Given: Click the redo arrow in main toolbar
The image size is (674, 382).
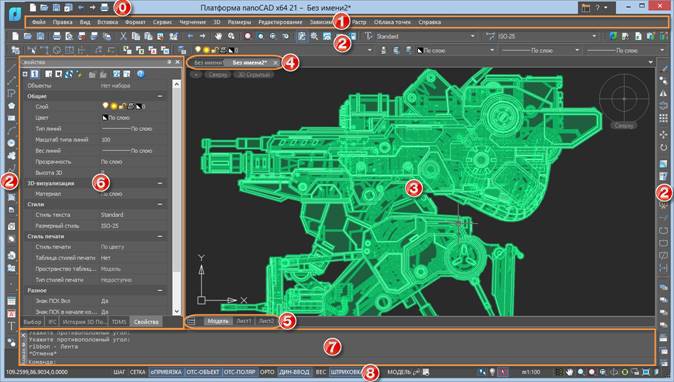Looking at the screenshot, I should tap(202, 37).
